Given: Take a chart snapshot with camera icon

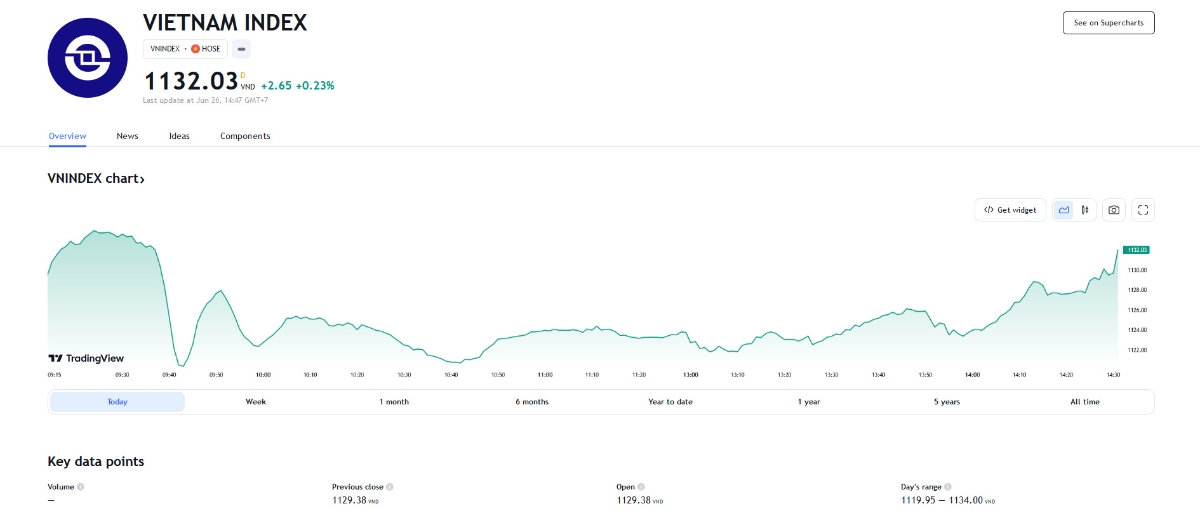Looking at the screenshot, I should 1113,210.
